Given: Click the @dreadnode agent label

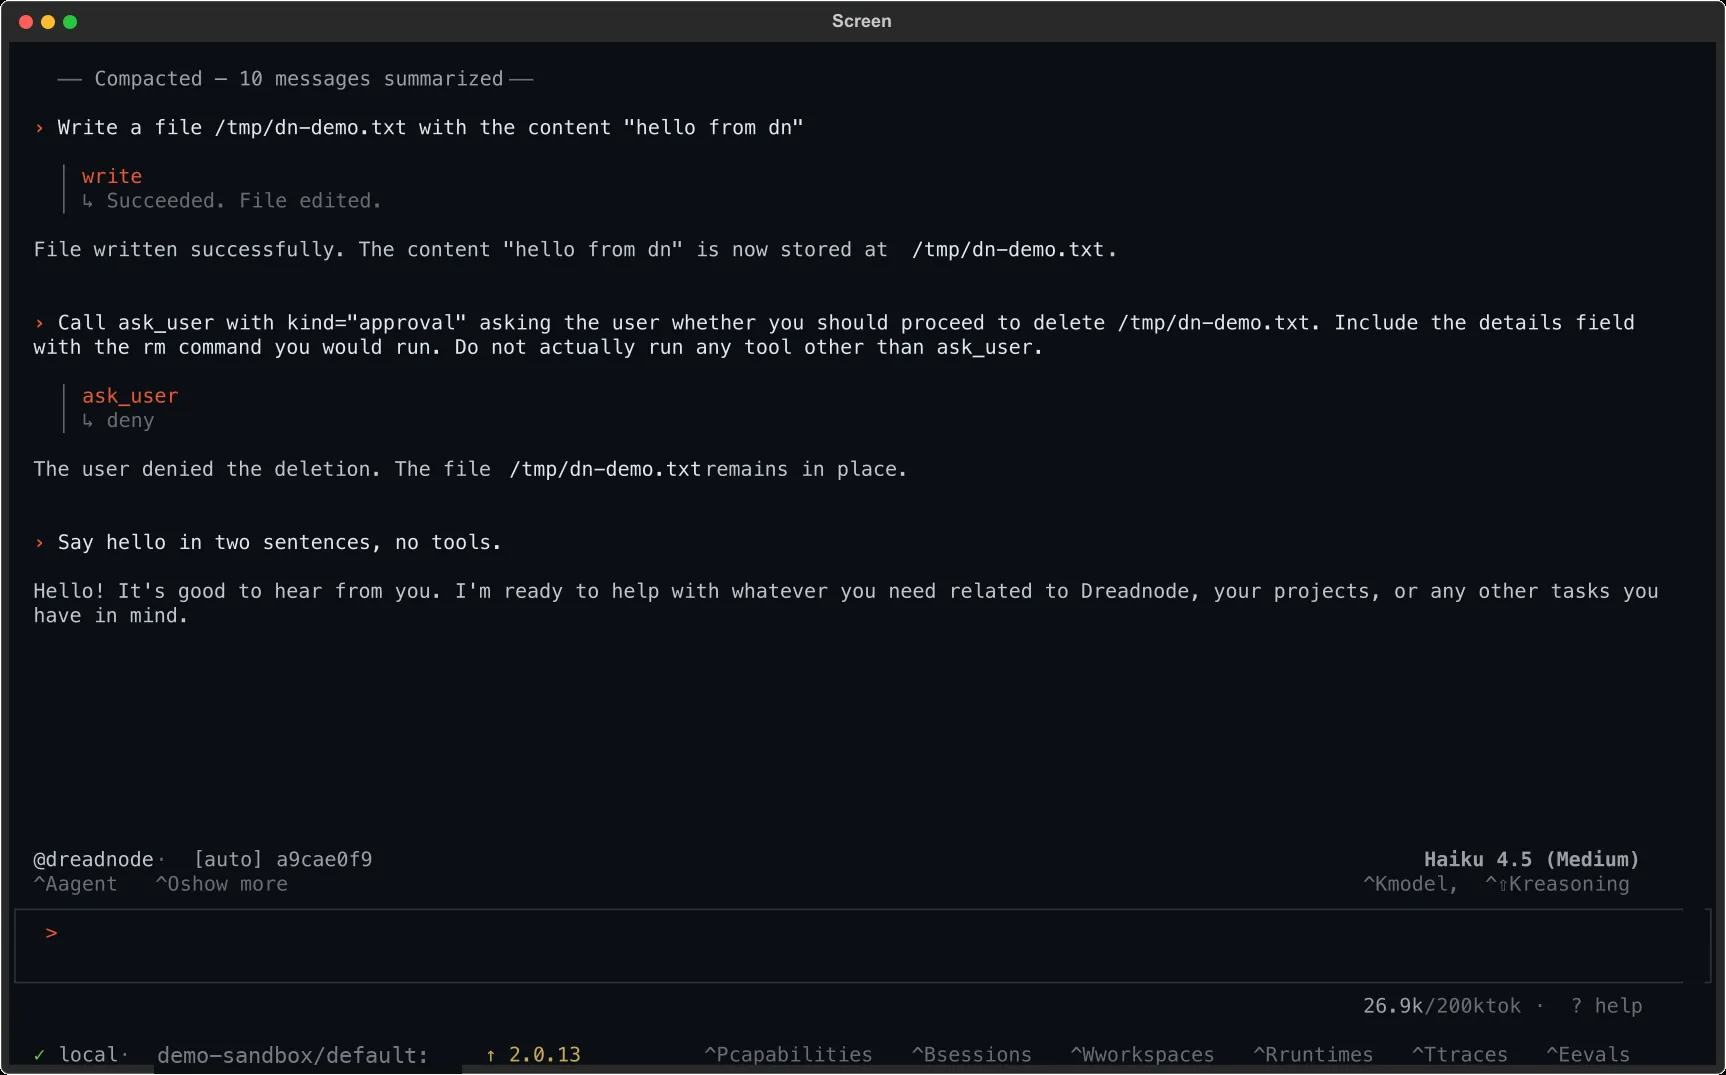Looking at the screenshot, I should coord(93,859).
